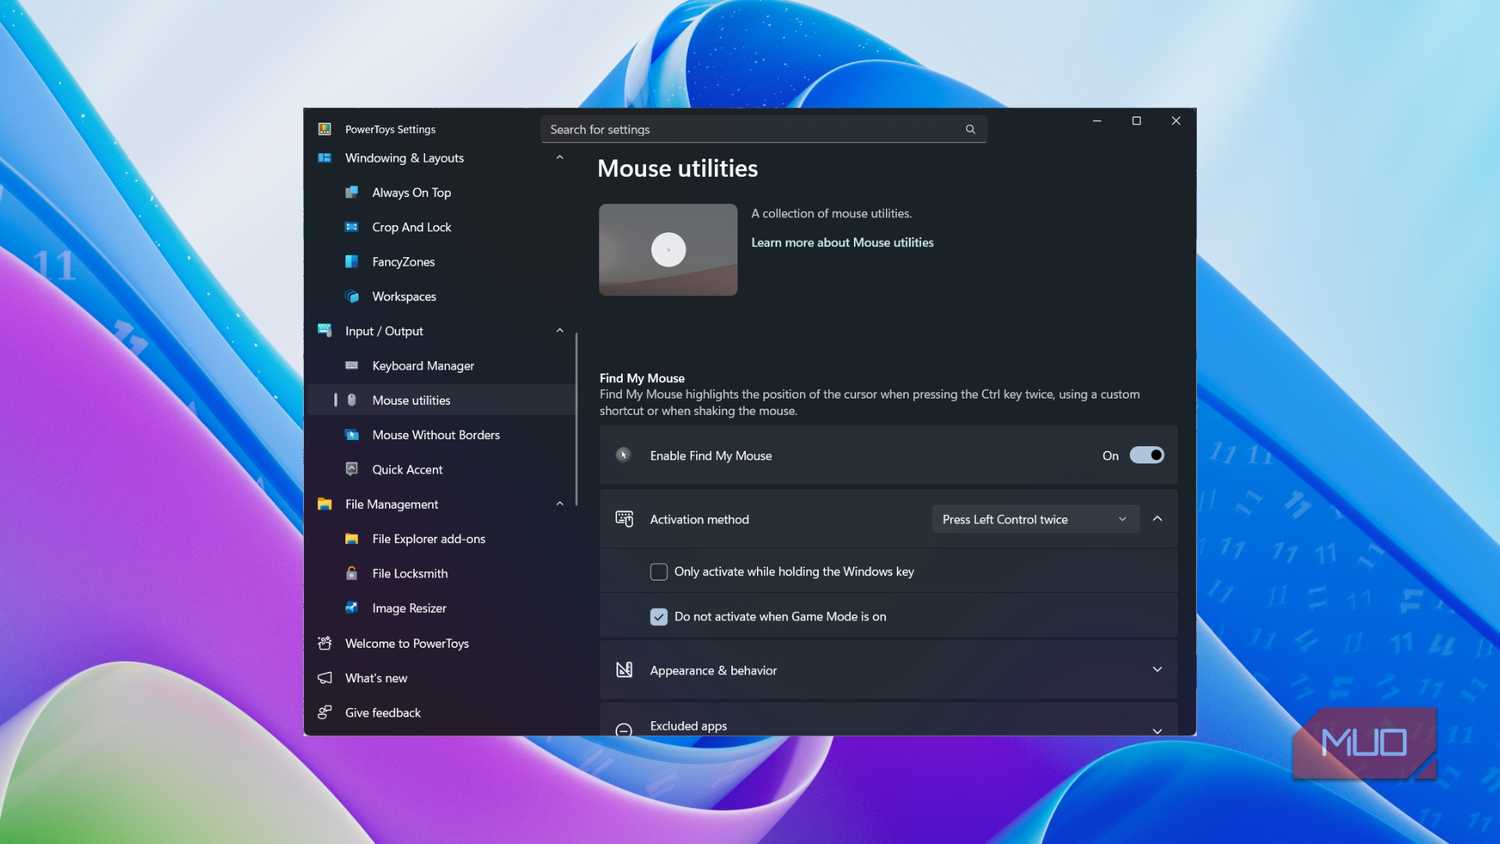Click the Keyboard Manager icon
The image size is (1500, 844).
(352, 366)
